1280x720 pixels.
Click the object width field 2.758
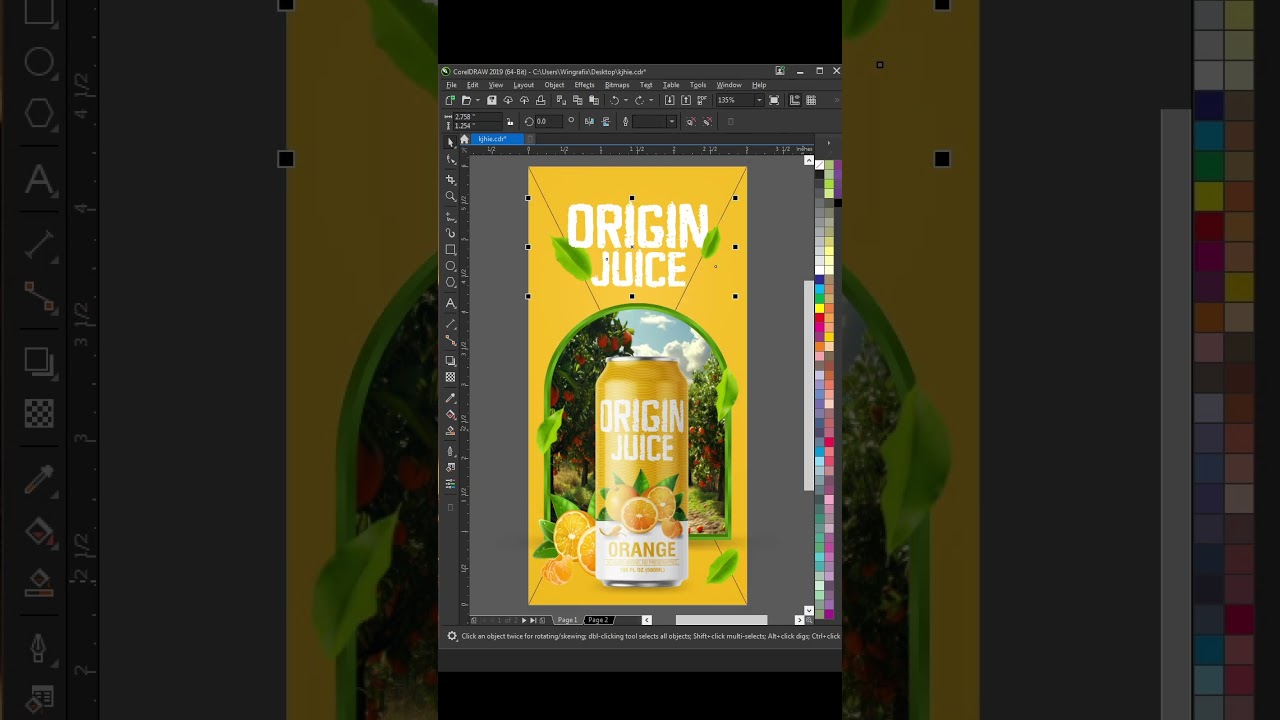click(476, 117)
